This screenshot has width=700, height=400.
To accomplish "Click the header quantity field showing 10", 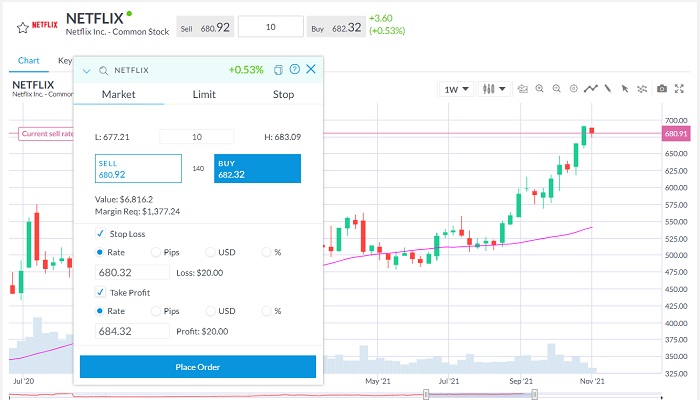I will coord(271,27).
